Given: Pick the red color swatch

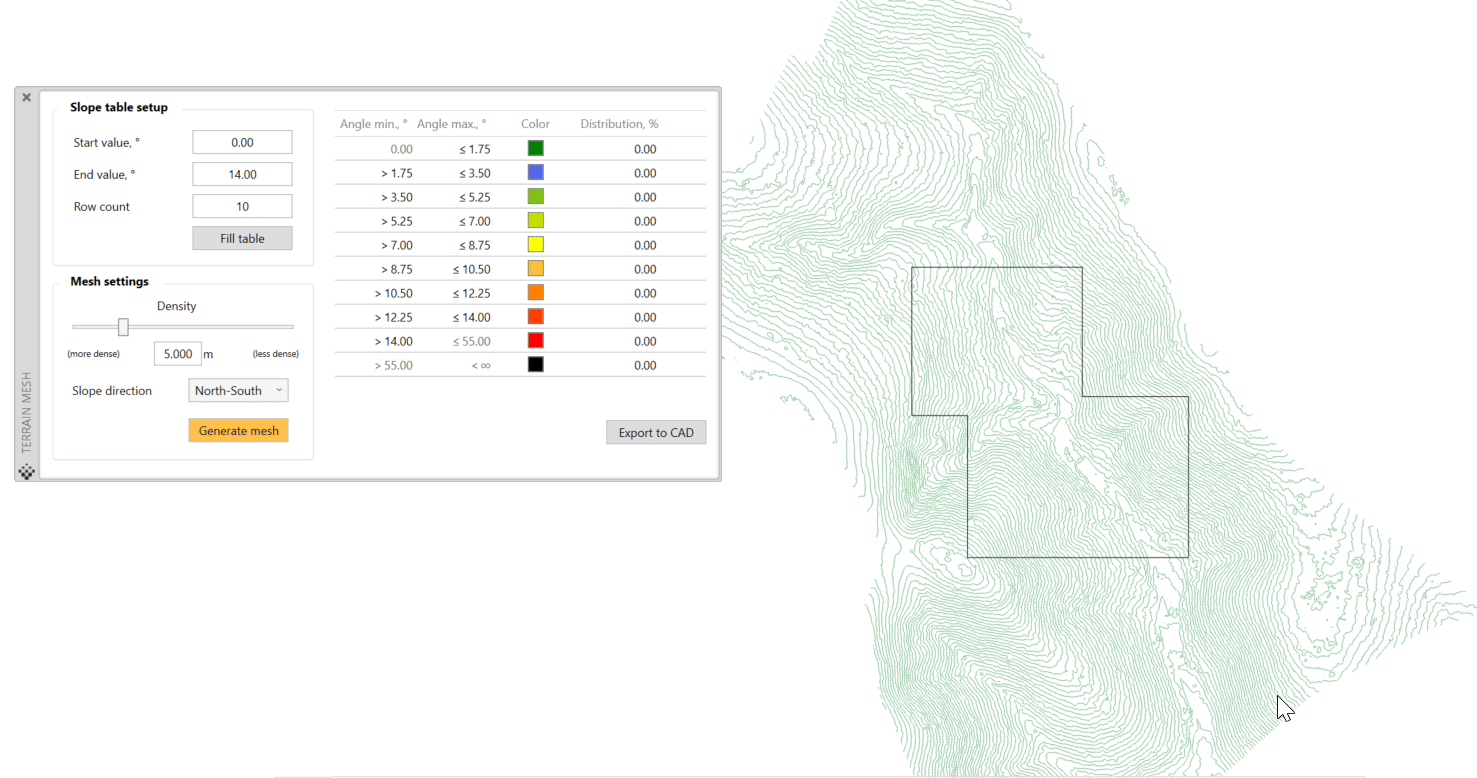Looking at the screenshot, I should point(536,341).
